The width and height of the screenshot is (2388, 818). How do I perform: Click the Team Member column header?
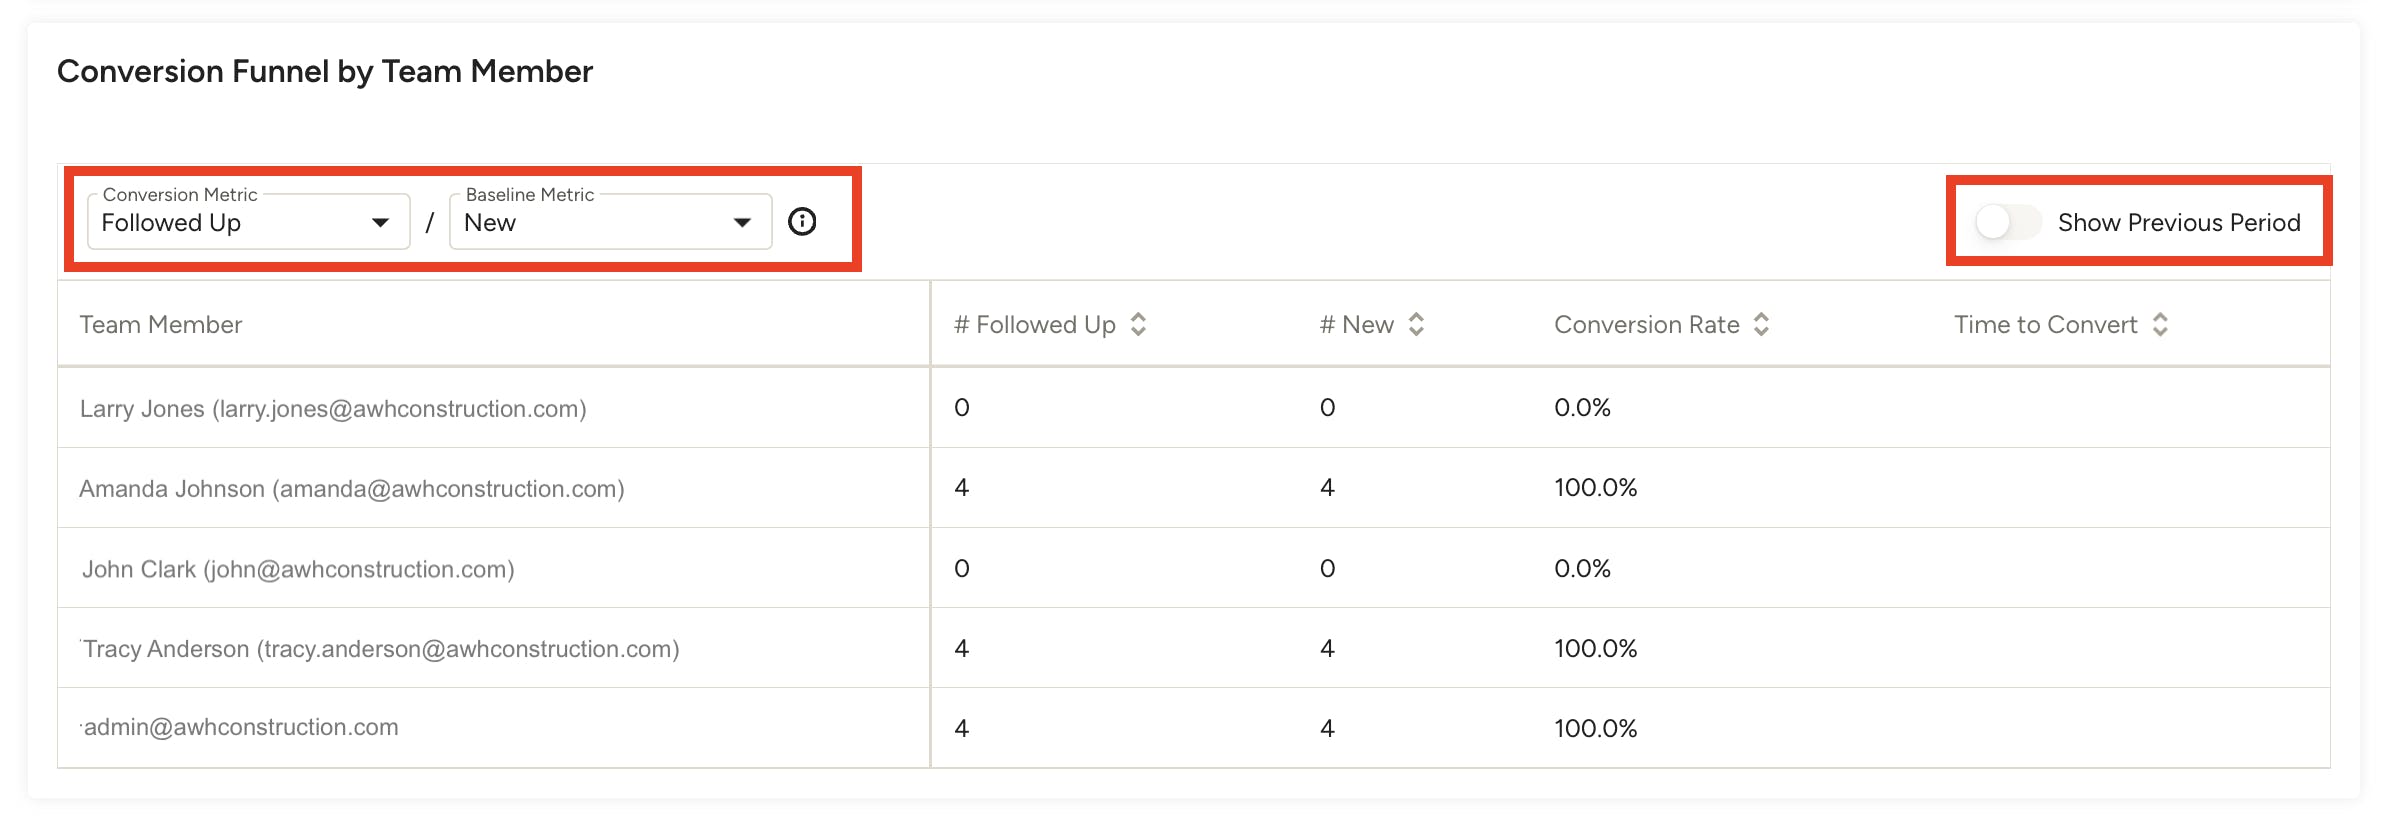tap(161, 325)
